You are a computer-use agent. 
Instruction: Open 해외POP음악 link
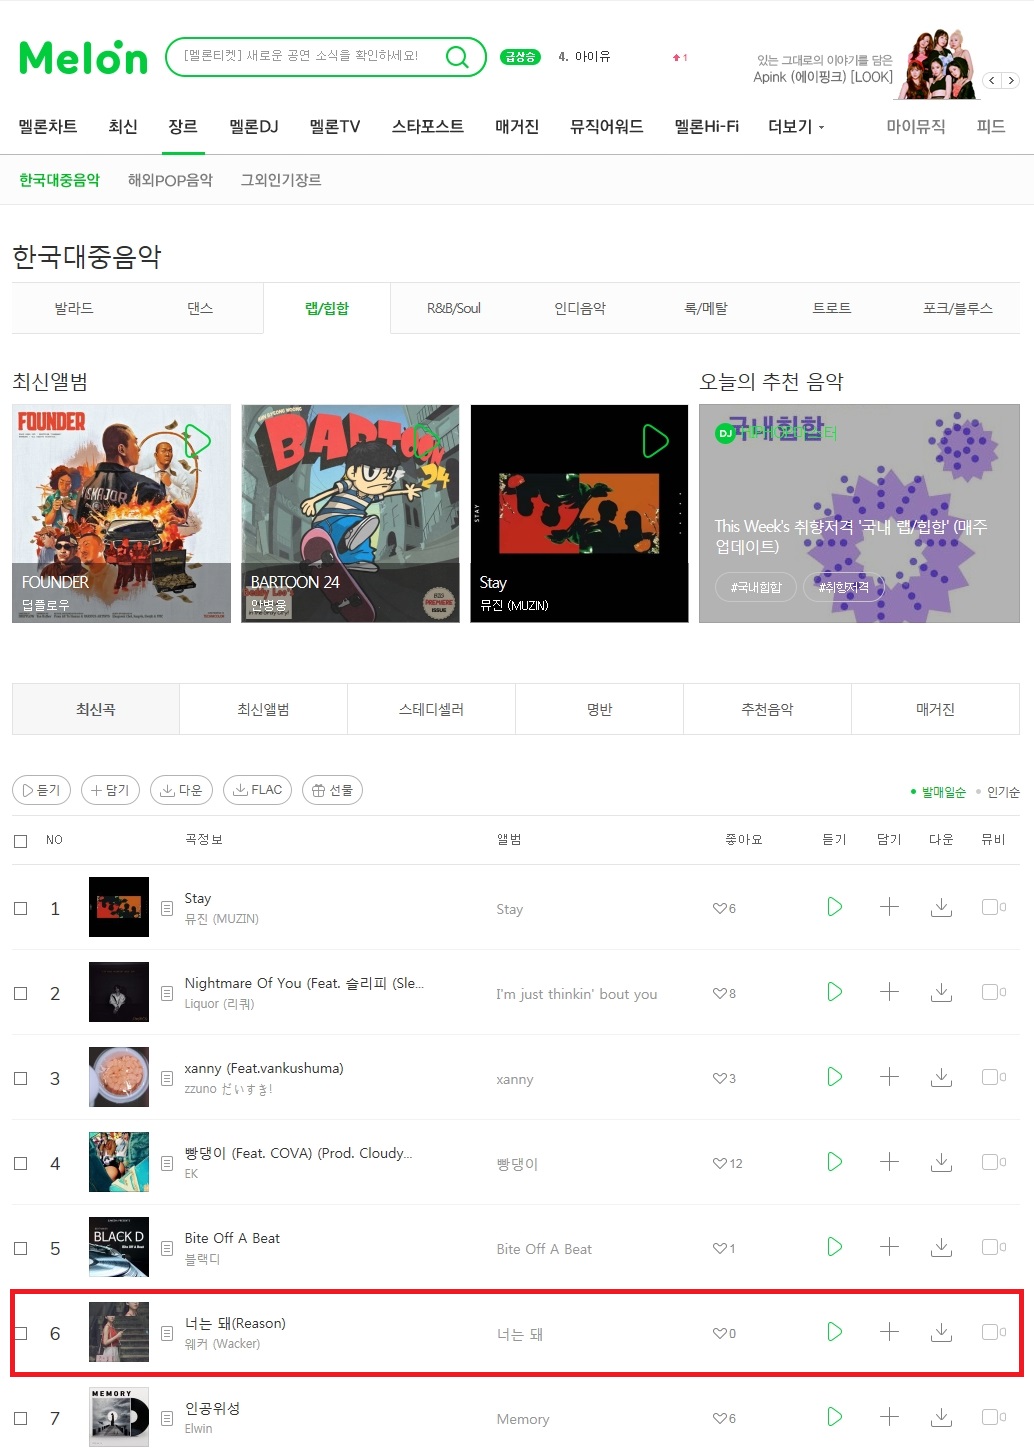pos(170,180)
